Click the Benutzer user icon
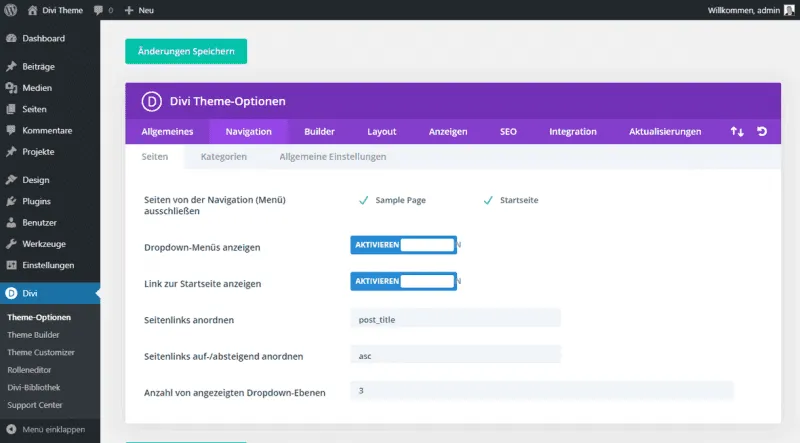800x443 pixels. coord(11,223)
